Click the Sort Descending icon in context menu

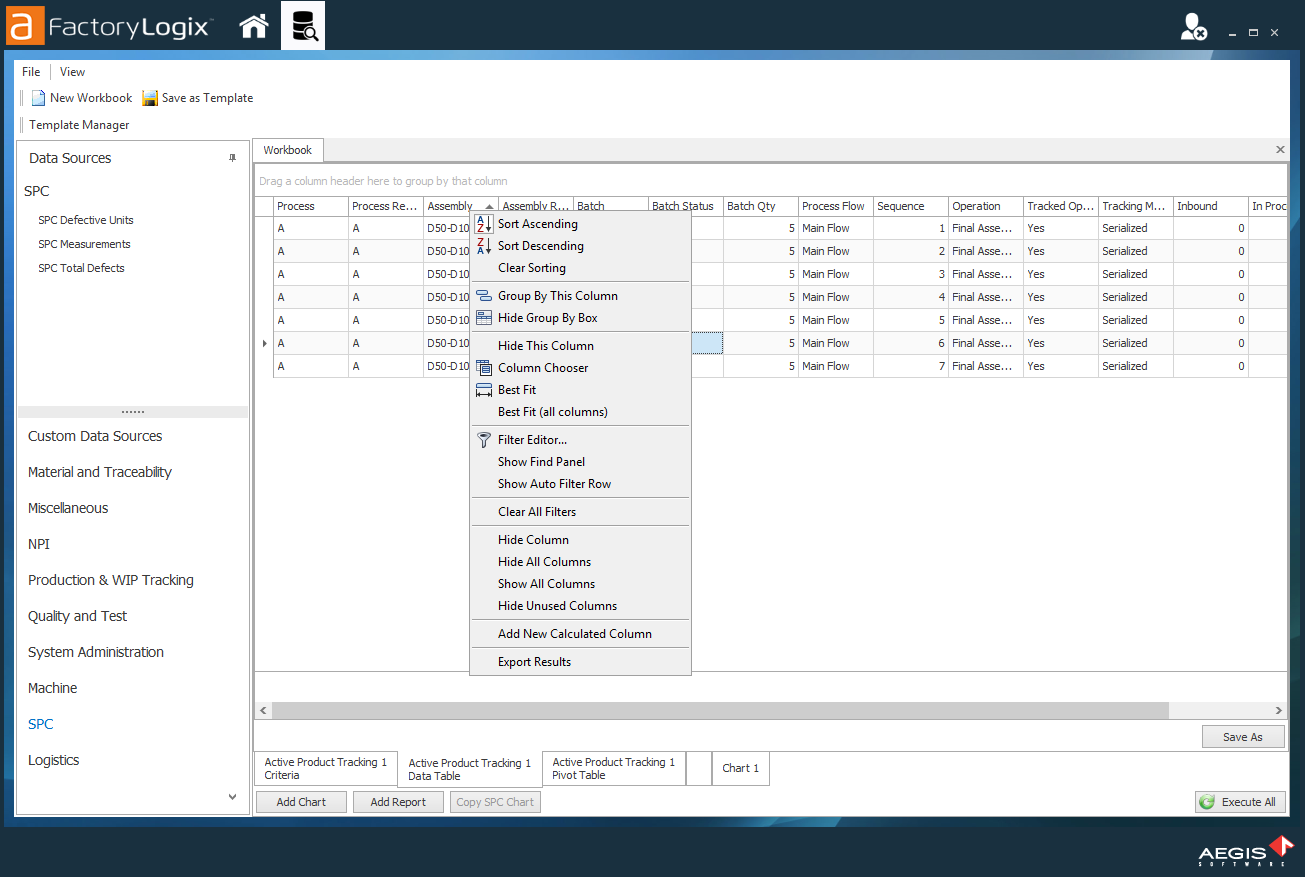[484, 246]
